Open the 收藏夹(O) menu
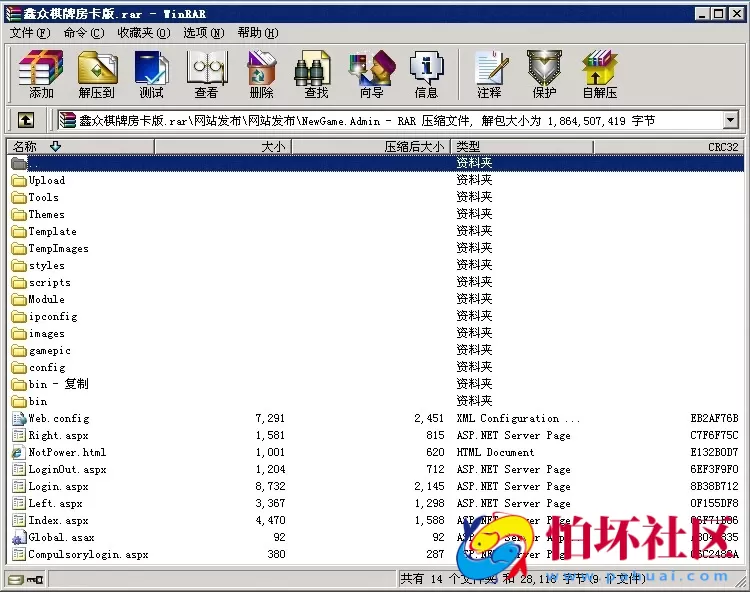This screenshot has width=750, height=592. pyautogui.click(x=143, y=33)
